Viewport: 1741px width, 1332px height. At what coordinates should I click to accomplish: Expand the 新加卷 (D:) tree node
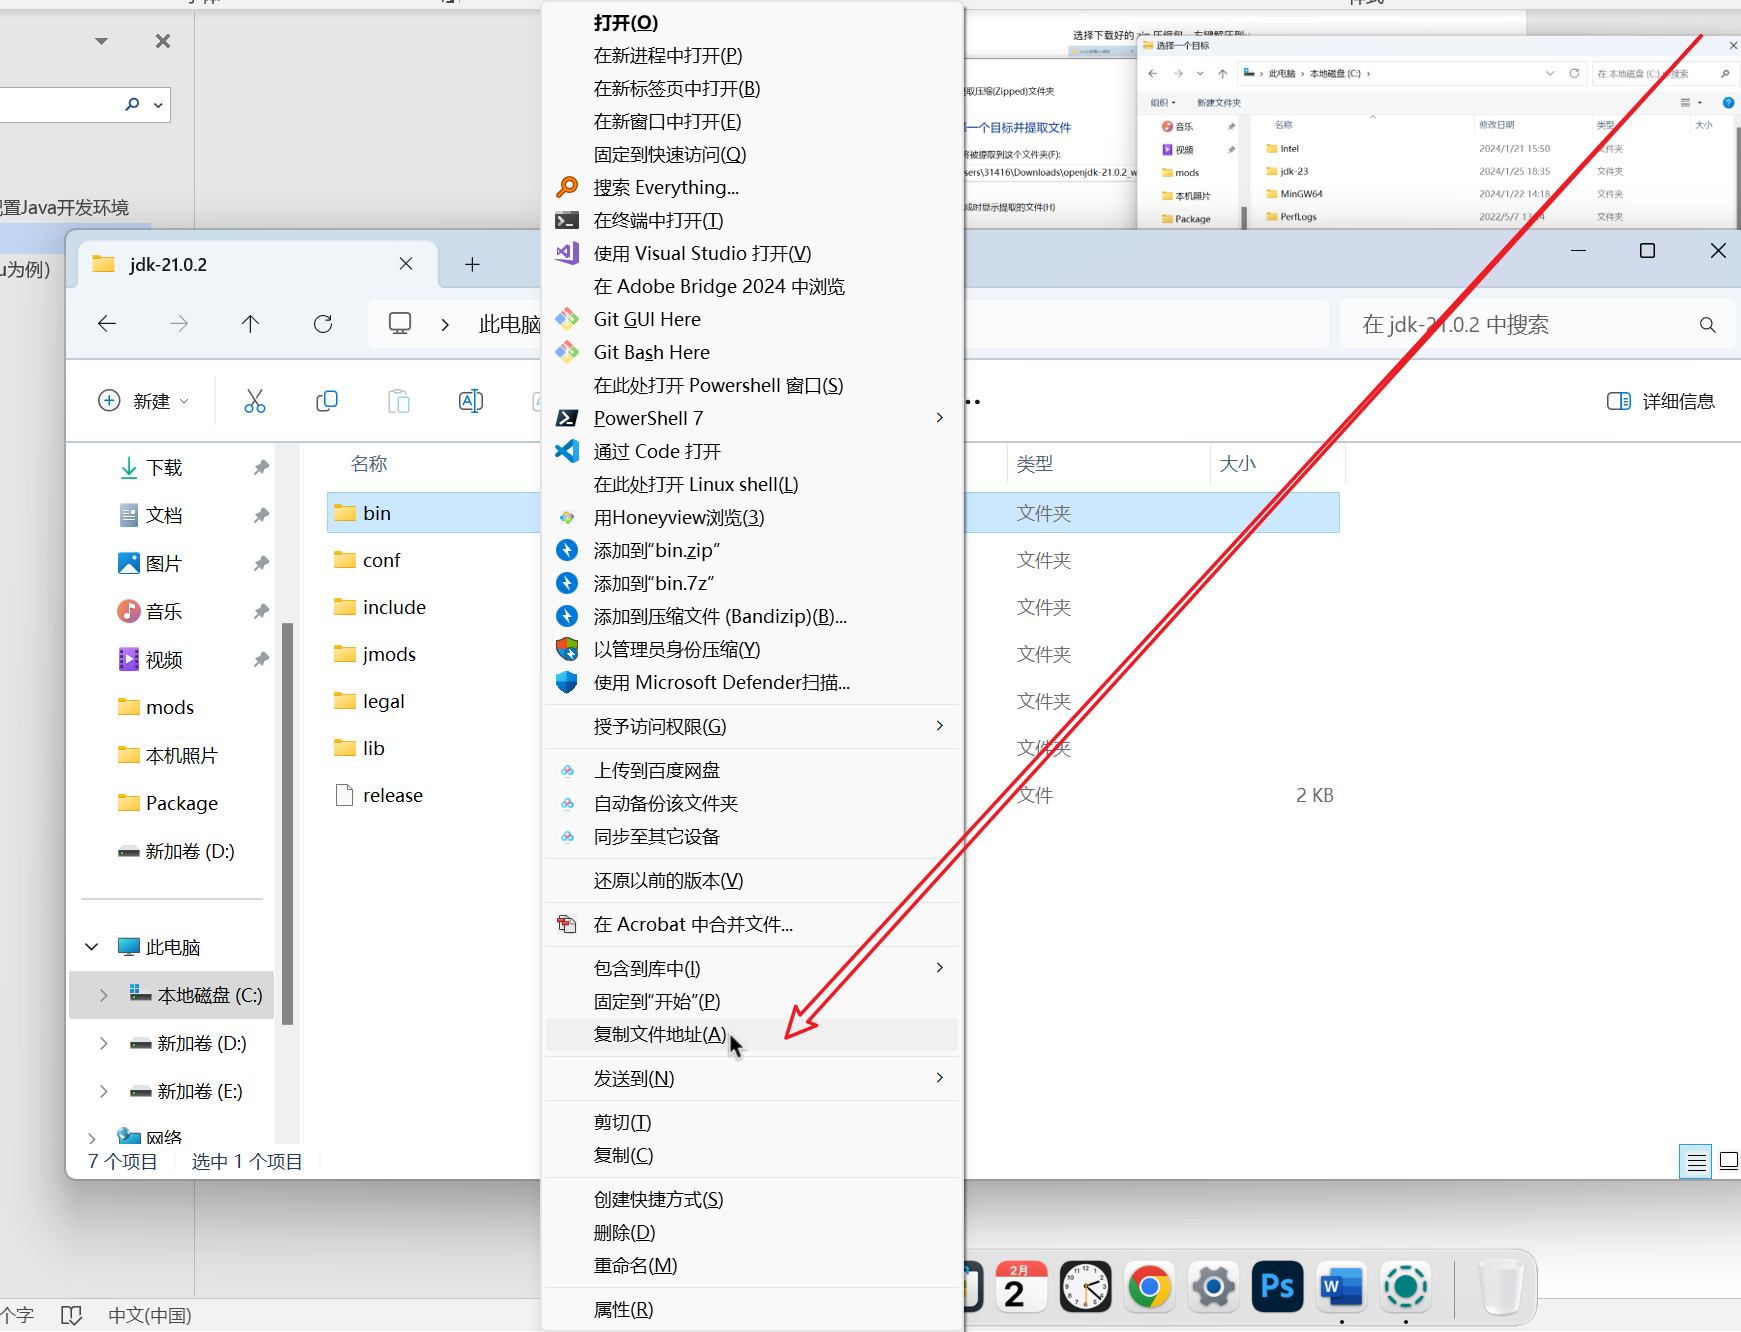pos(103,1043)
